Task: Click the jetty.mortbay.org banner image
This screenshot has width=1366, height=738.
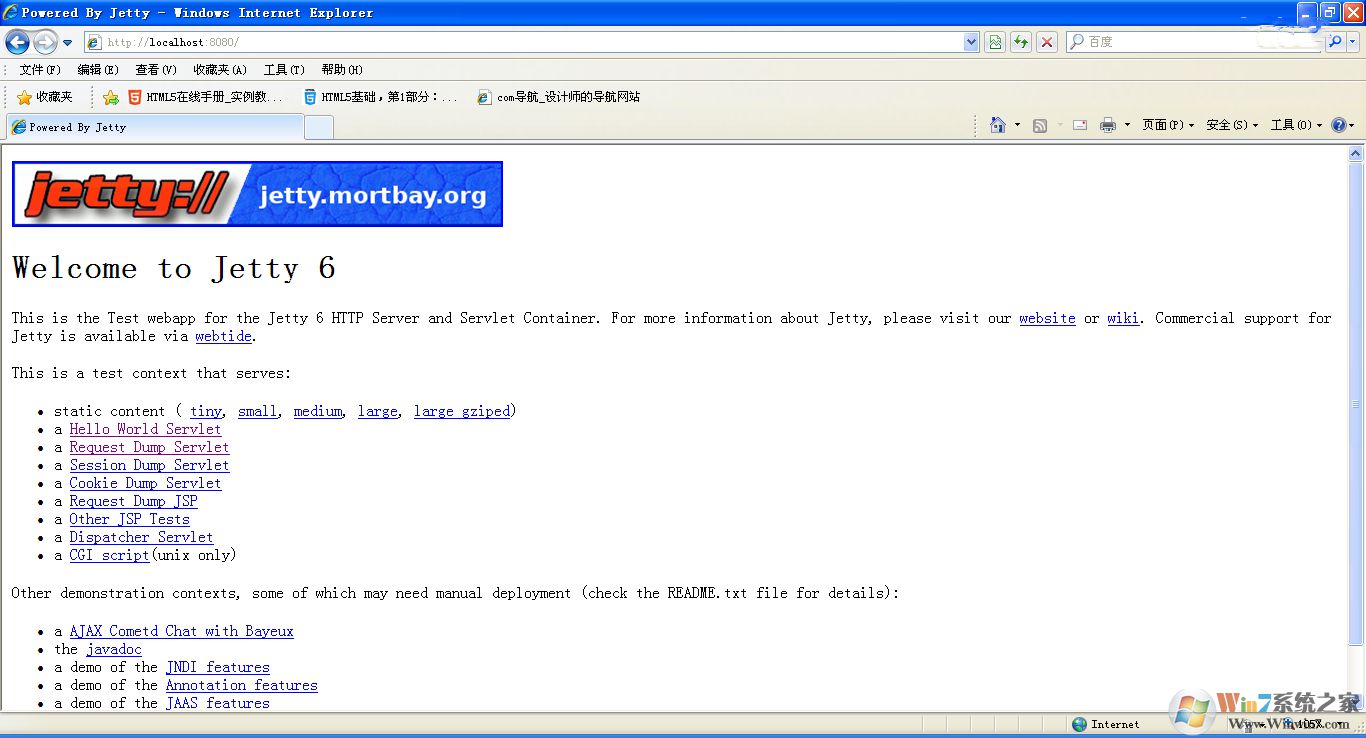Action: 257,194
